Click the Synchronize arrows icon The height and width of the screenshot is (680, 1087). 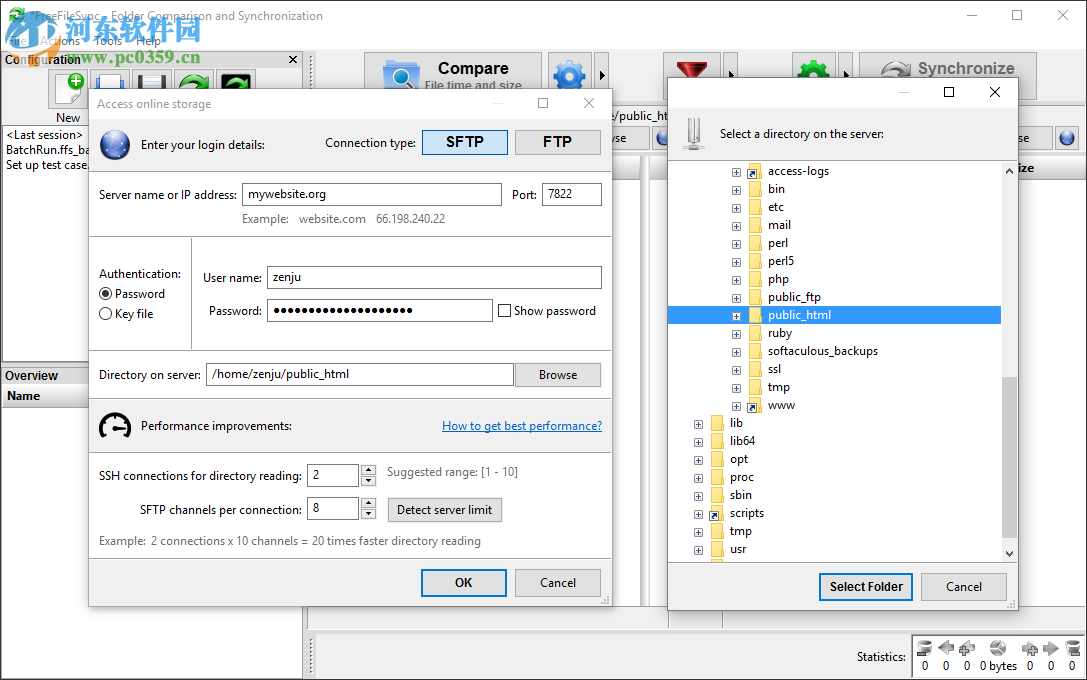point(898,70)
